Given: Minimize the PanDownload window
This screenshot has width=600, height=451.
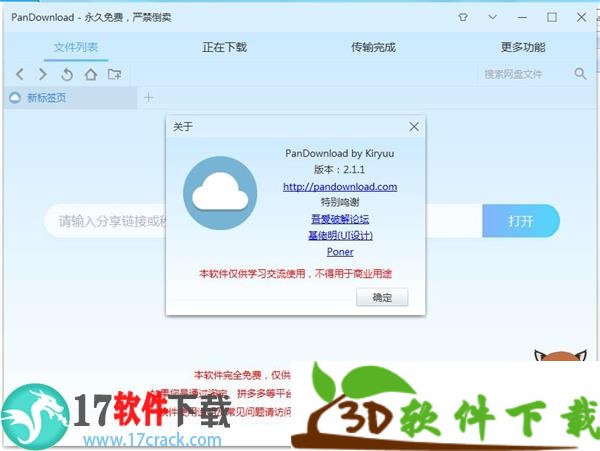Looking at the screenshot, I should [x=522, y=17].
